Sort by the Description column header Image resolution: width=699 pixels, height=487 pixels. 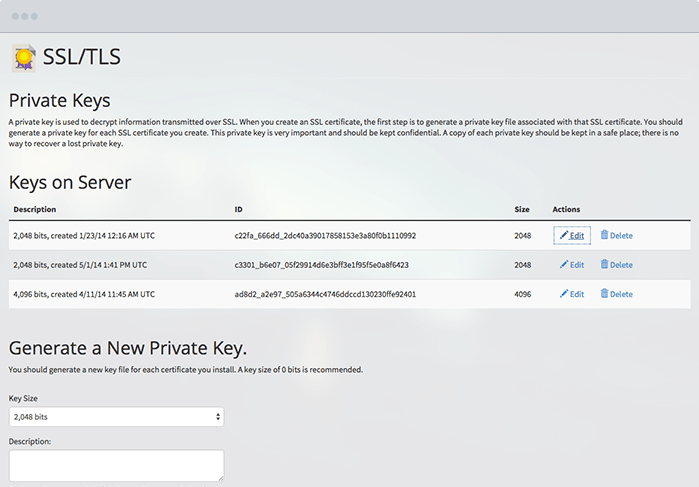click(x=35, y=209)
